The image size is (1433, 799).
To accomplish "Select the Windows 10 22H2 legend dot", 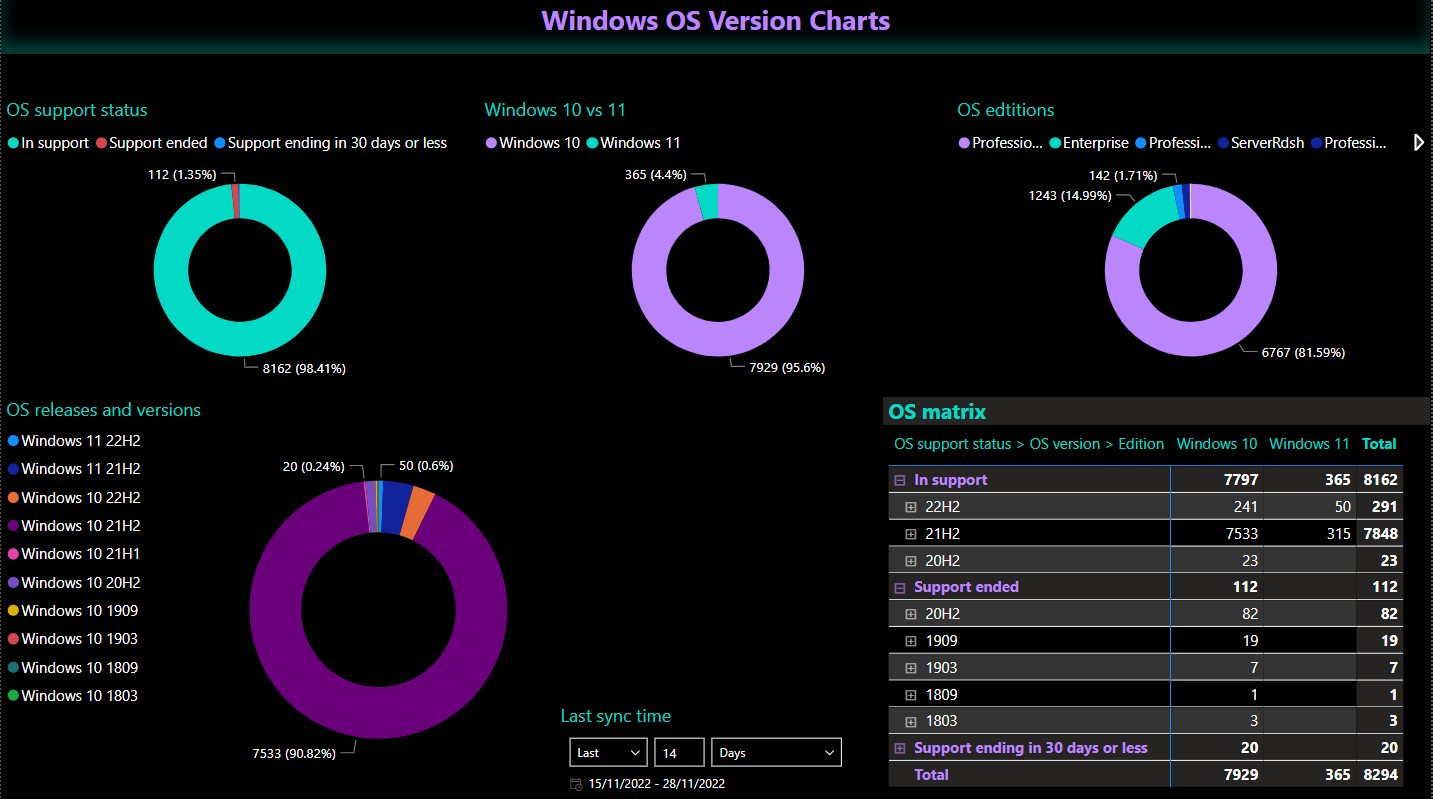I will click(13, 498).
